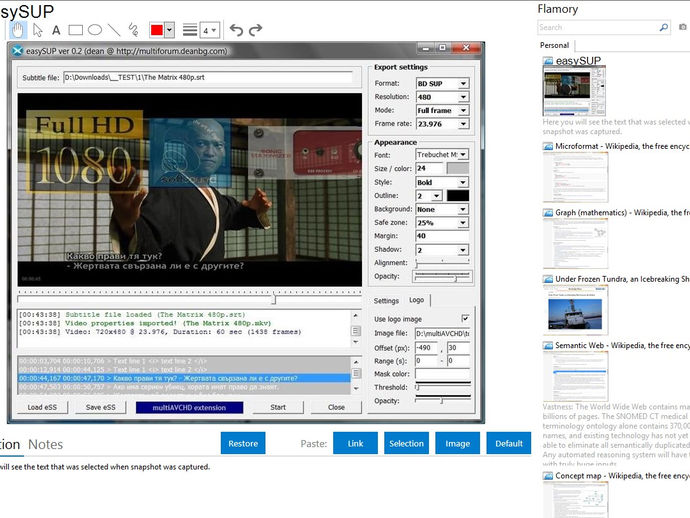Image resolution: width=690 pixels, height=518 pixels.
Task: Click the Subtitle file path field
Action: point(208,77)
